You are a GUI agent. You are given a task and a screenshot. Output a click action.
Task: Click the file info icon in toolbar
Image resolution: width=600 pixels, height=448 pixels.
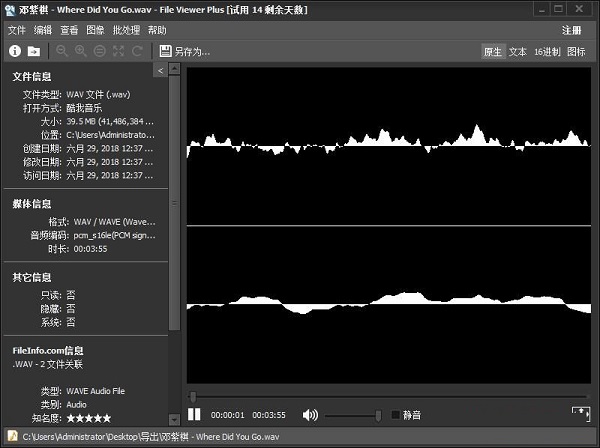point(15,51)
